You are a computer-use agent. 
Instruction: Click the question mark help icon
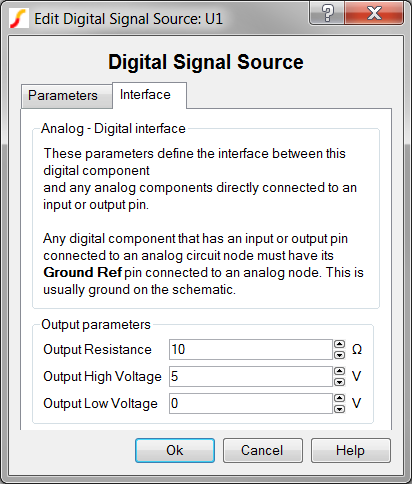(327, 13)
